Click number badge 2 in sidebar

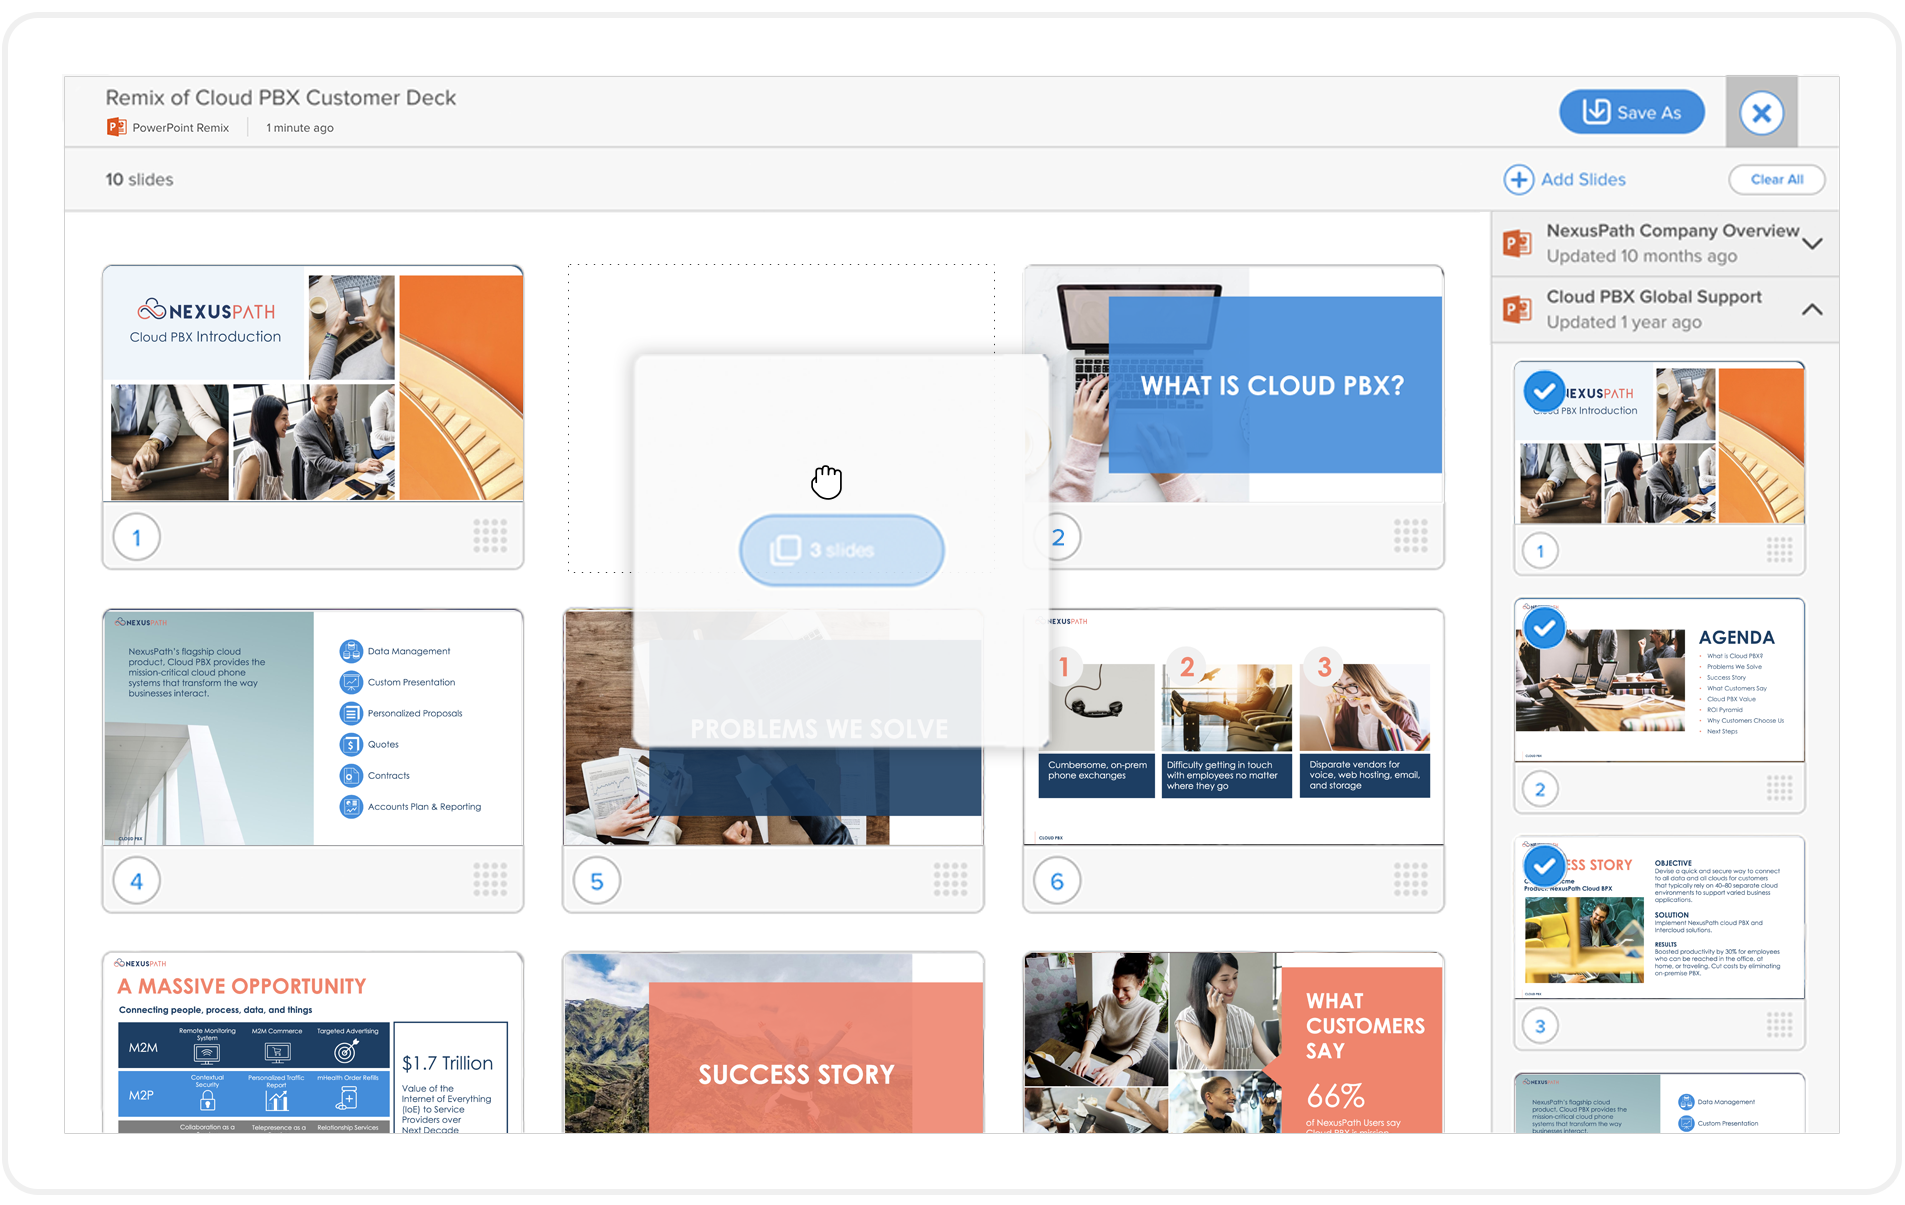coord(1540,789)
